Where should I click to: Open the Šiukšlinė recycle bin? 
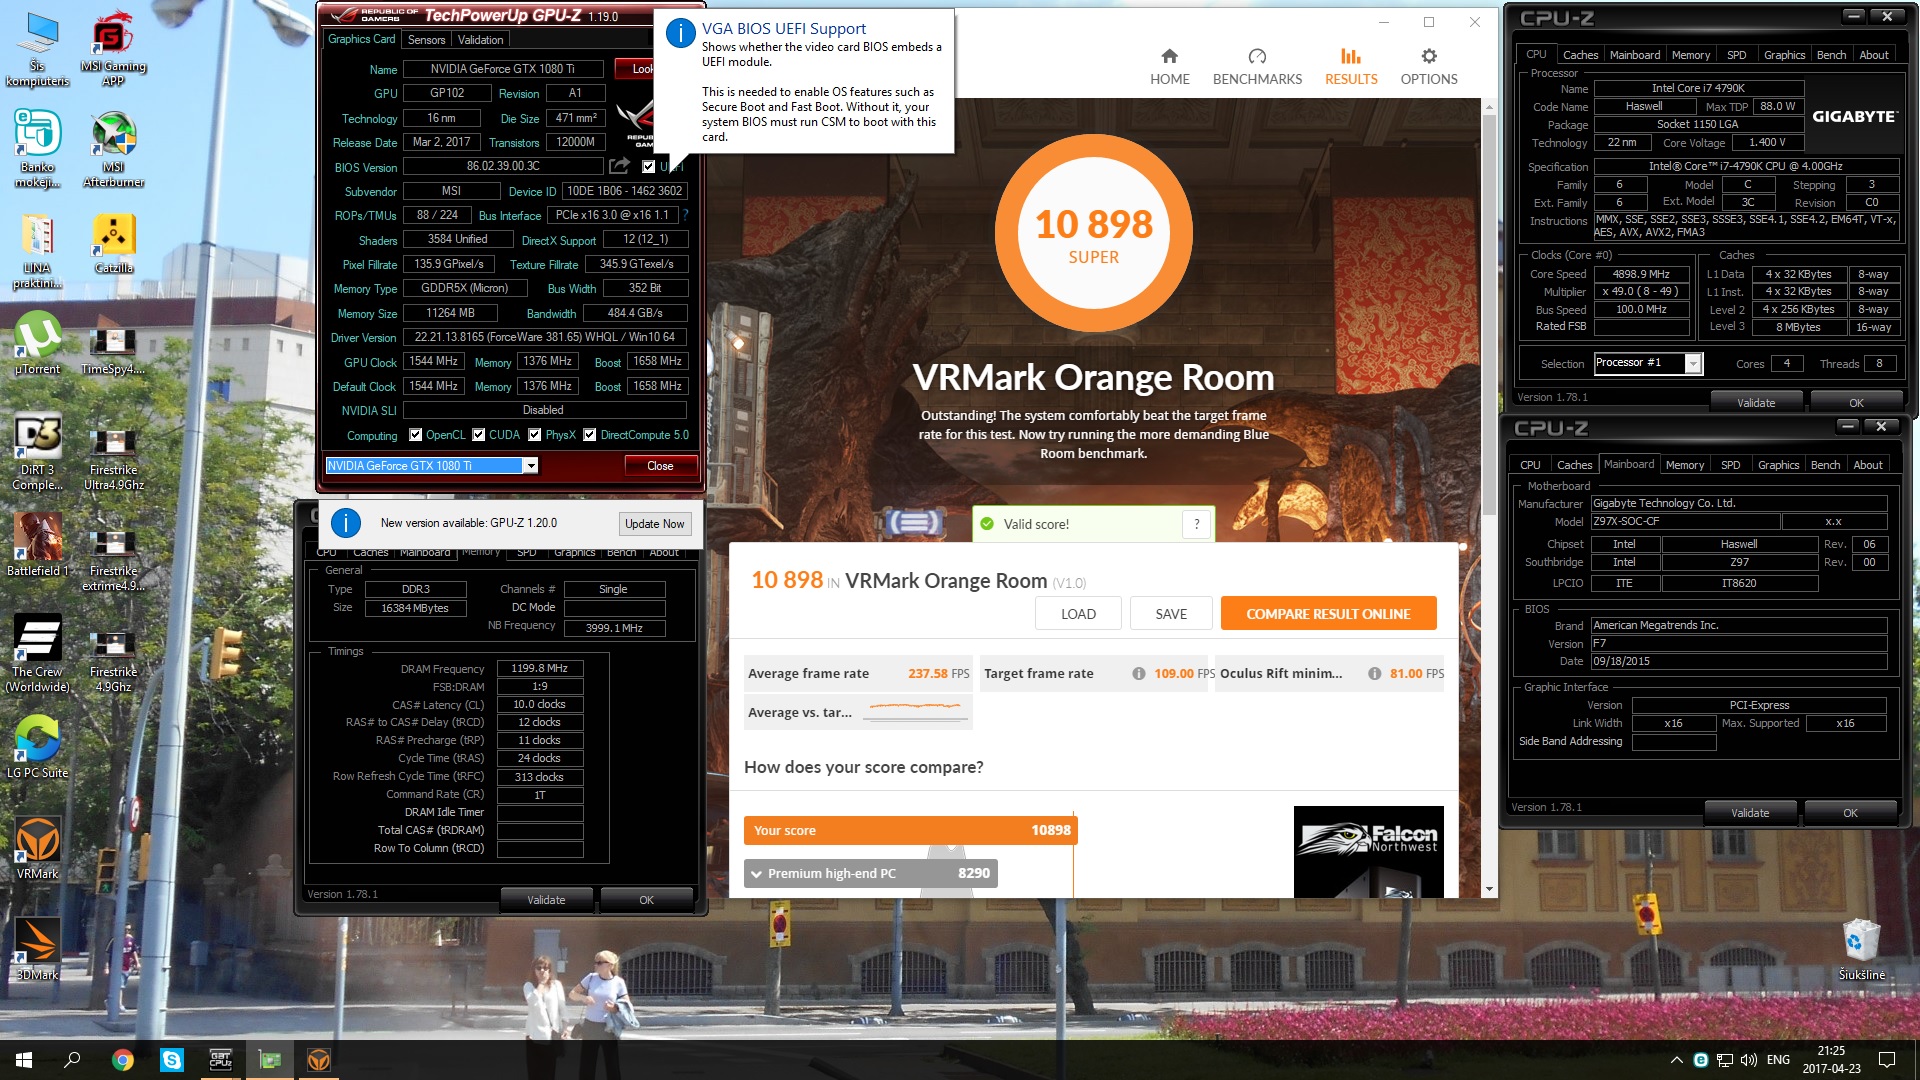1861,948
